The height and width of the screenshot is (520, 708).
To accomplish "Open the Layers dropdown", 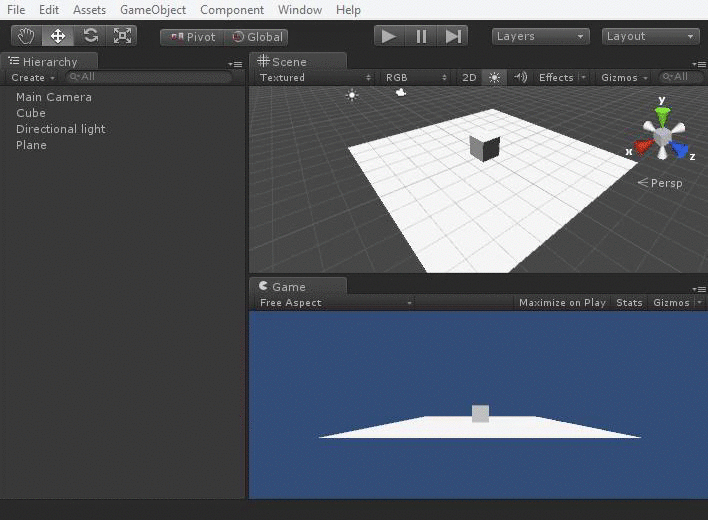I will (540, 36).
